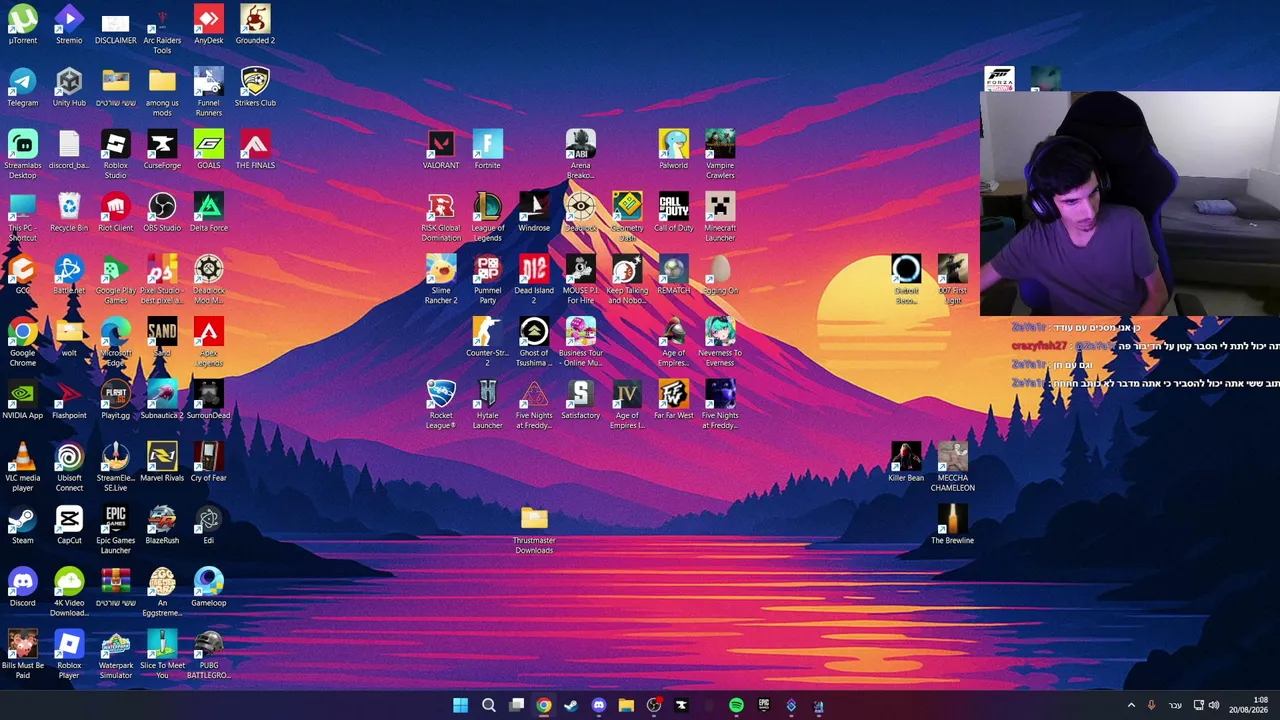The image size is (1280, 720).
Task: Open OBS Studio from the taskbar
Action: (x=654, y=706)
